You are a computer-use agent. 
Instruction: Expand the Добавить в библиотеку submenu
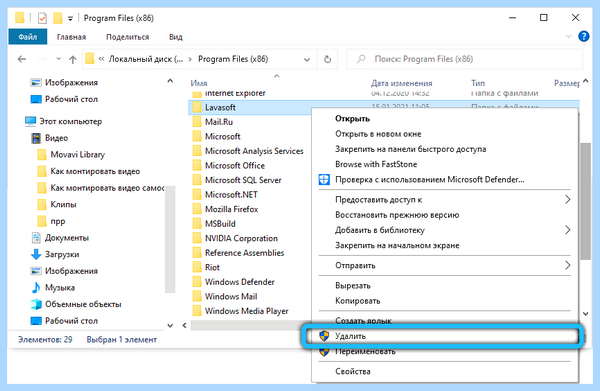(x=567, y=230)
